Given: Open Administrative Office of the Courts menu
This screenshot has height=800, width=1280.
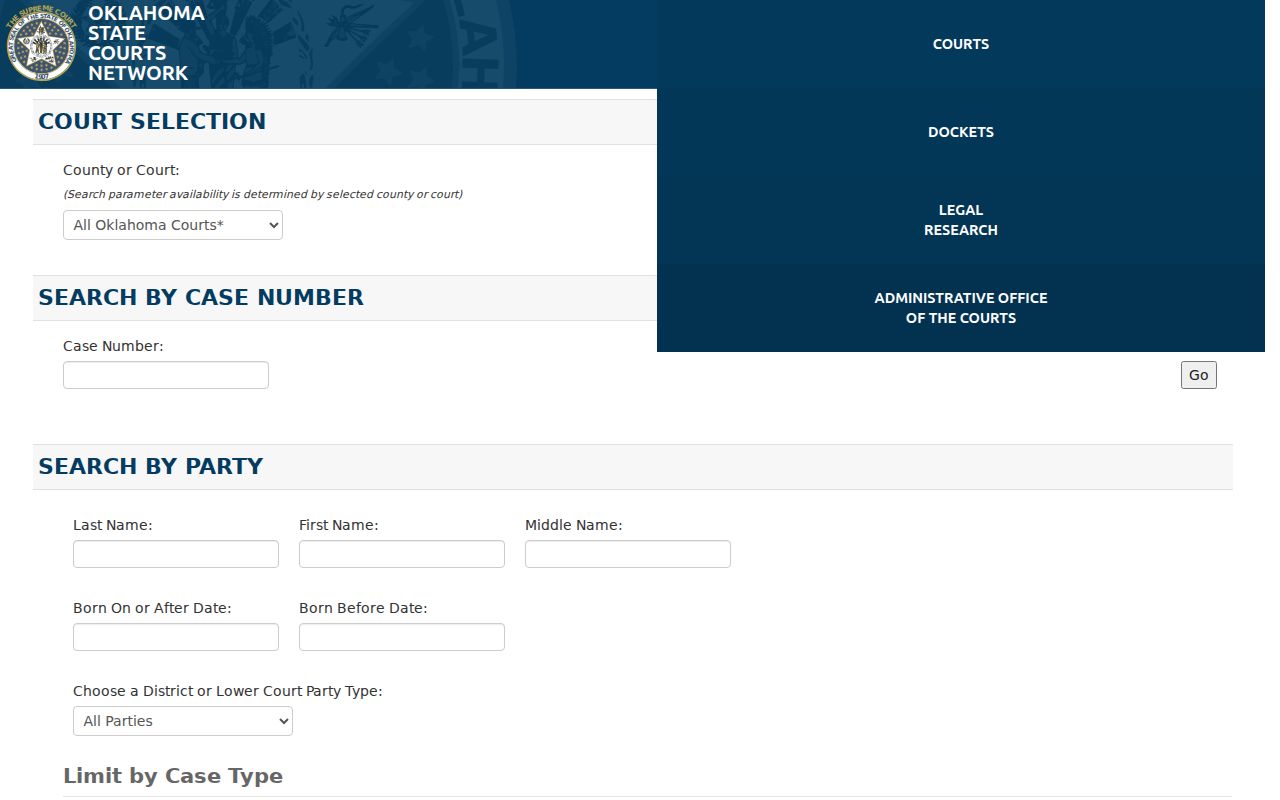Looking at the screenshot, I should 961,308.
